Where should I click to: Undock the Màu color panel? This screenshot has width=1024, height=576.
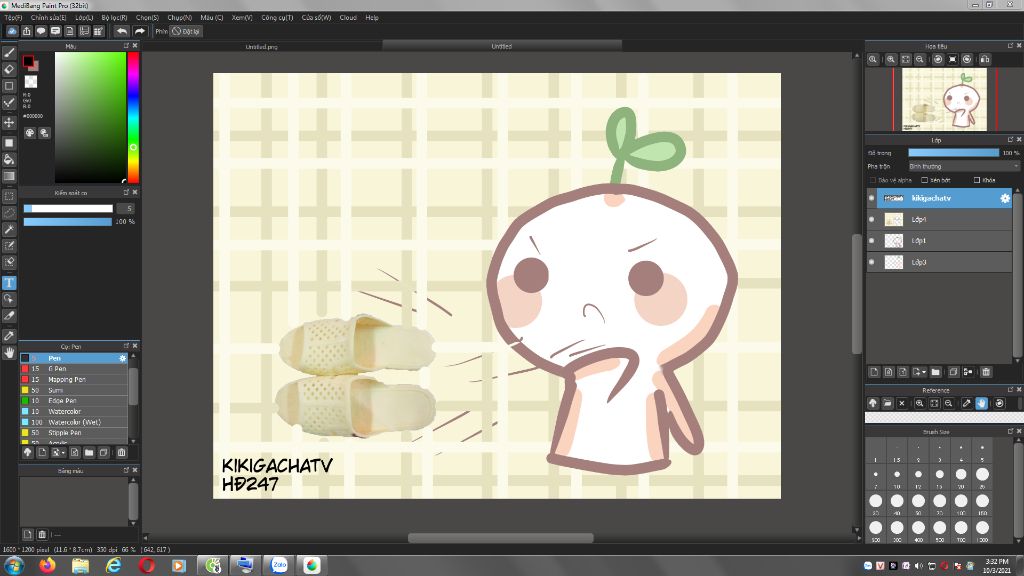[127, 46]
